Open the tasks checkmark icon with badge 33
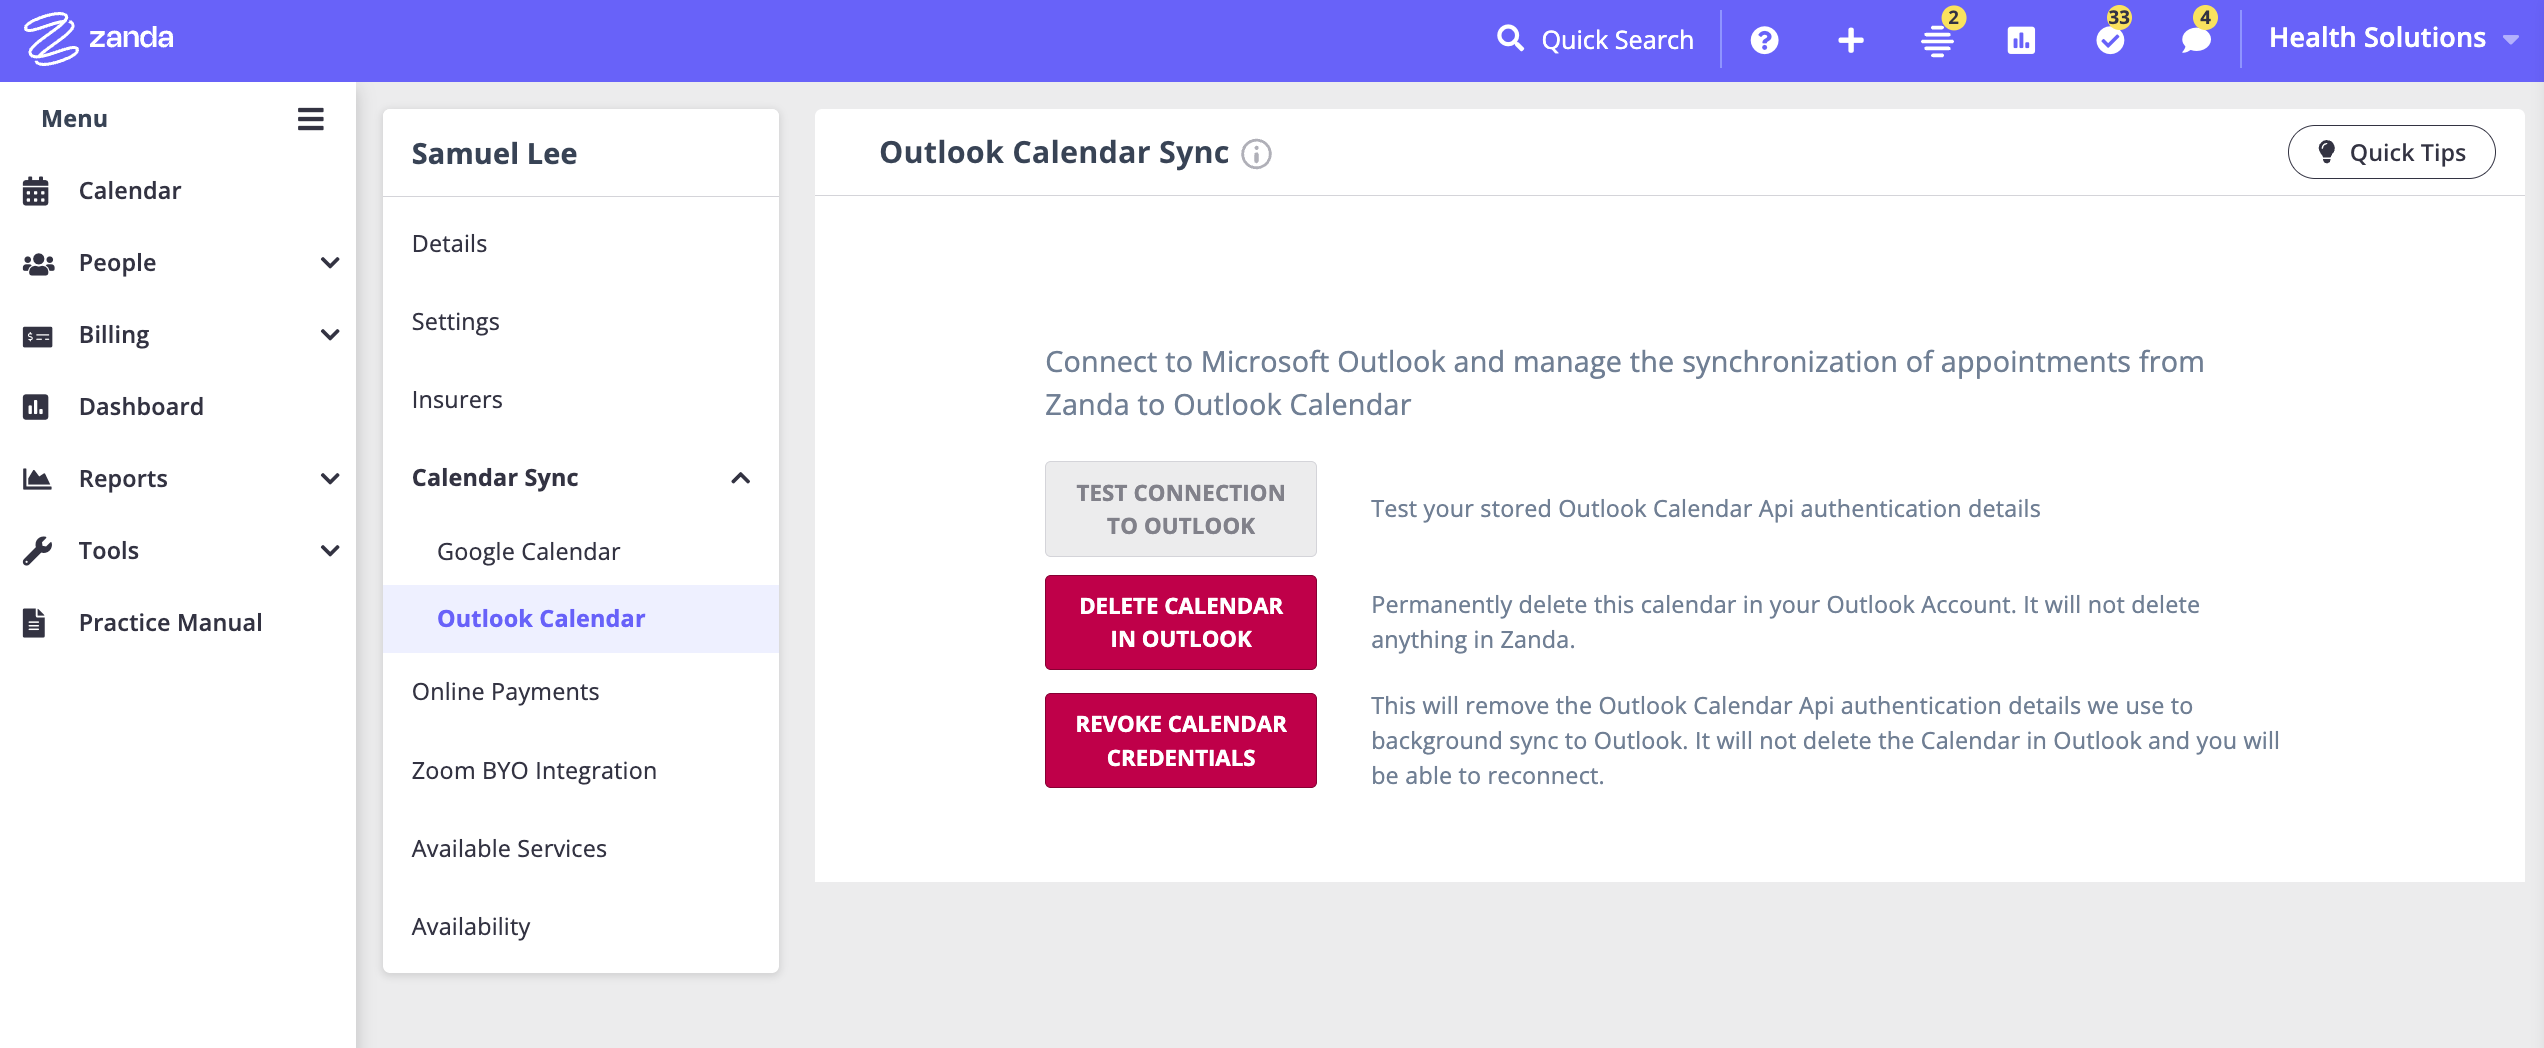 (x=2110, y=40)
